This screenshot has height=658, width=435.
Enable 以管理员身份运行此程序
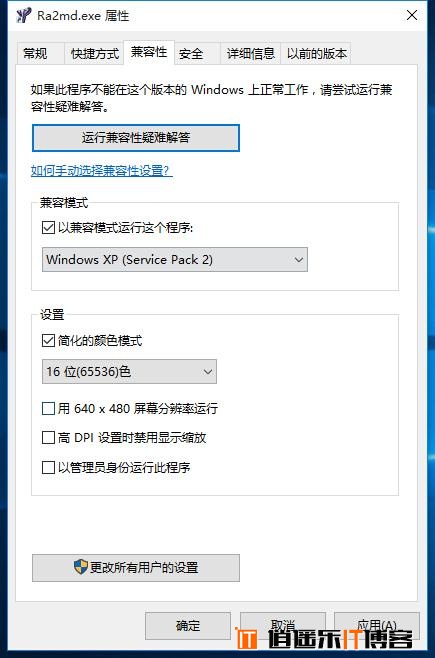click(x=48, y=467)
